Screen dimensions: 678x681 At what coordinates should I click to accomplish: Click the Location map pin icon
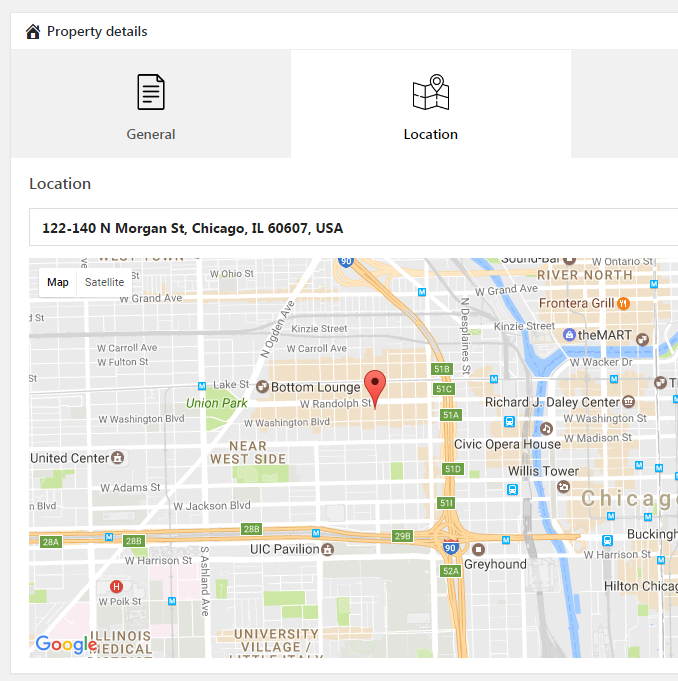point(430,92)
